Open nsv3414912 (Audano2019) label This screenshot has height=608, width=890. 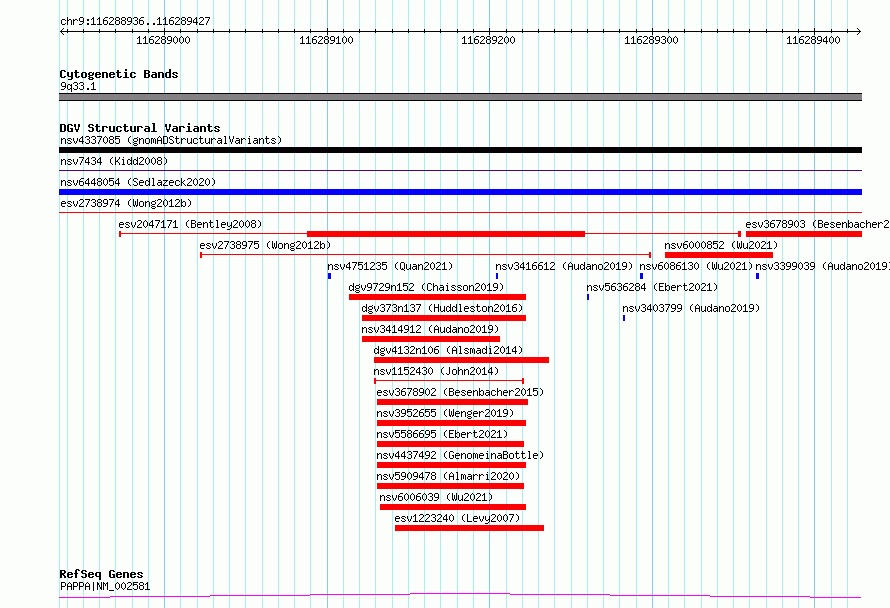click(x=430, y=329)
